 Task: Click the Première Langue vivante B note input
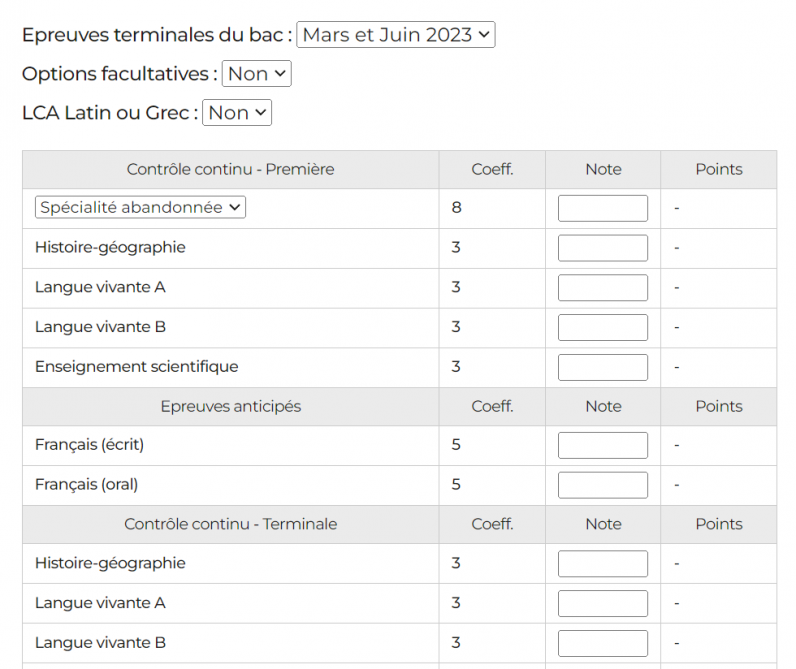tap(602, 328)
